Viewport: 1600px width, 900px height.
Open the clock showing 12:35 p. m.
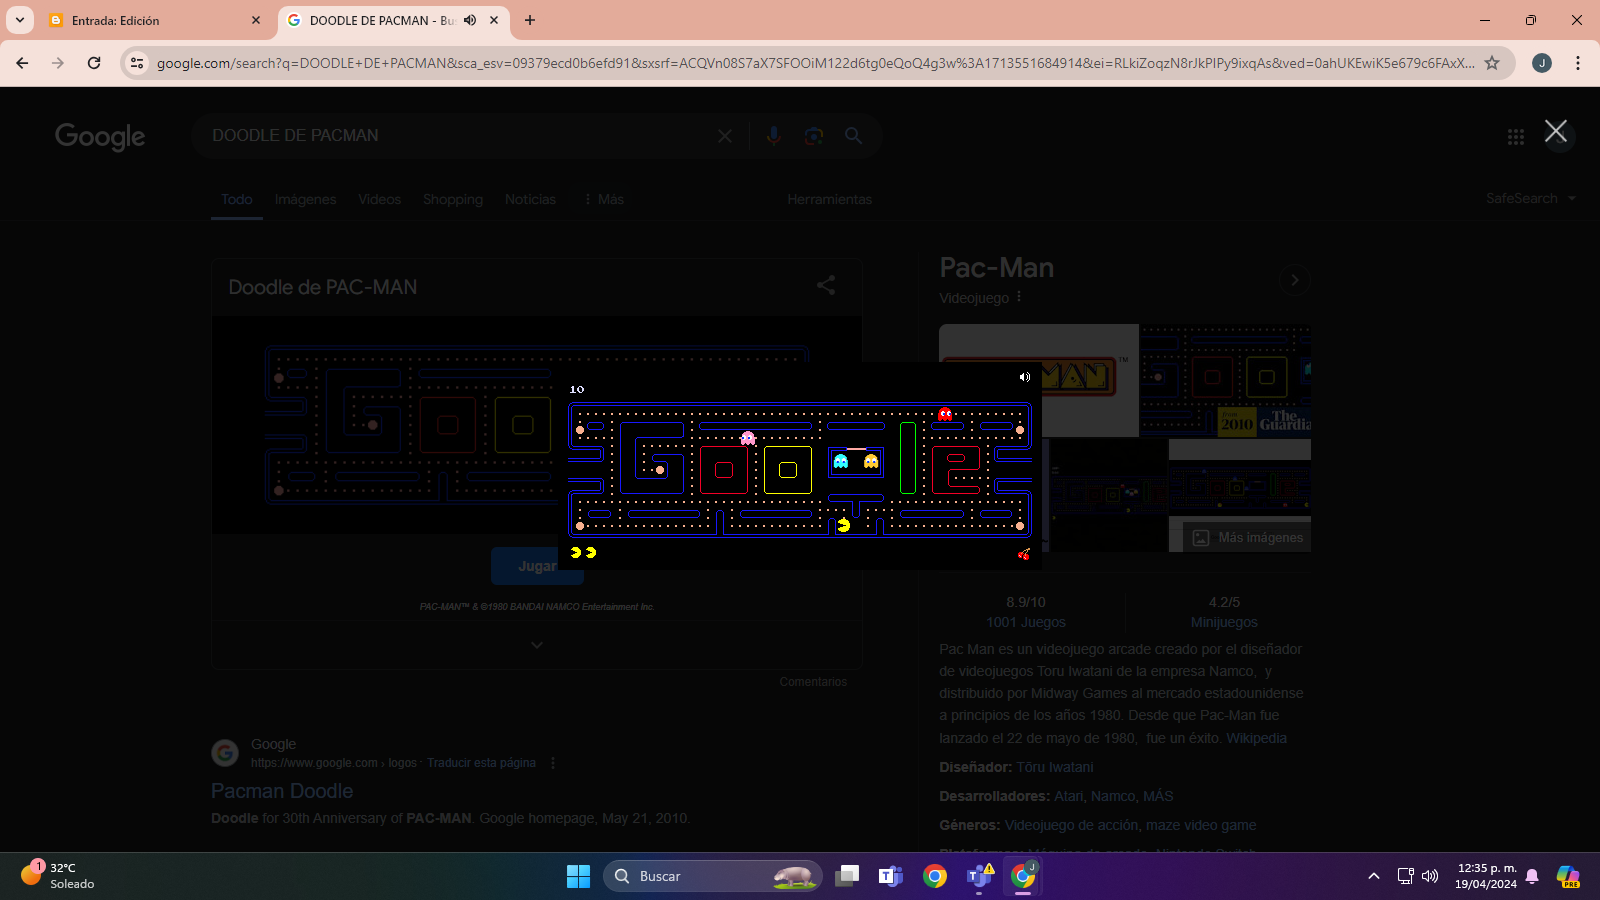tap(1486, 876)
